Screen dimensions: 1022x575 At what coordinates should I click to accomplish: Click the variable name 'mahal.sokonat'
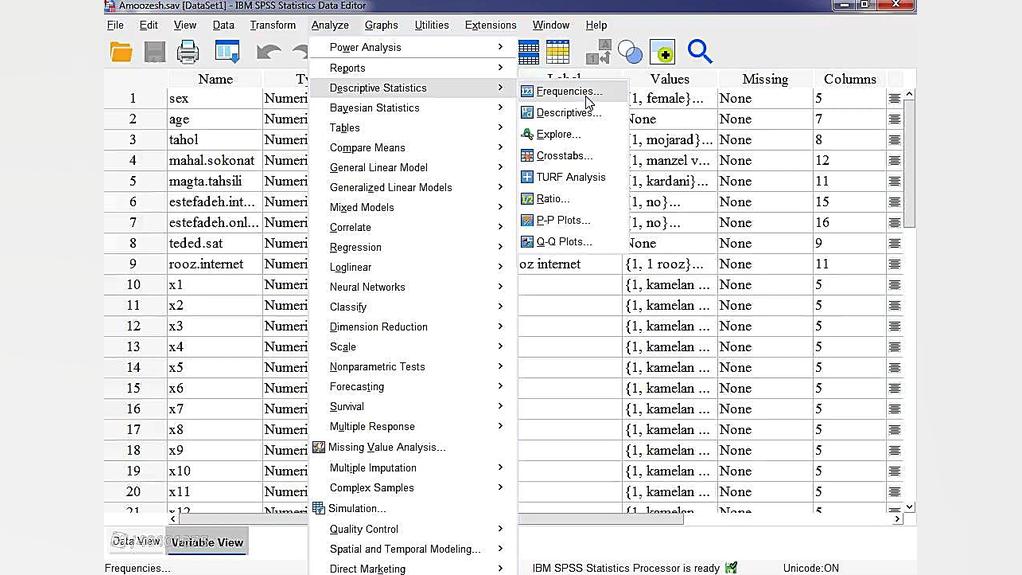click(x=215, y=160)
